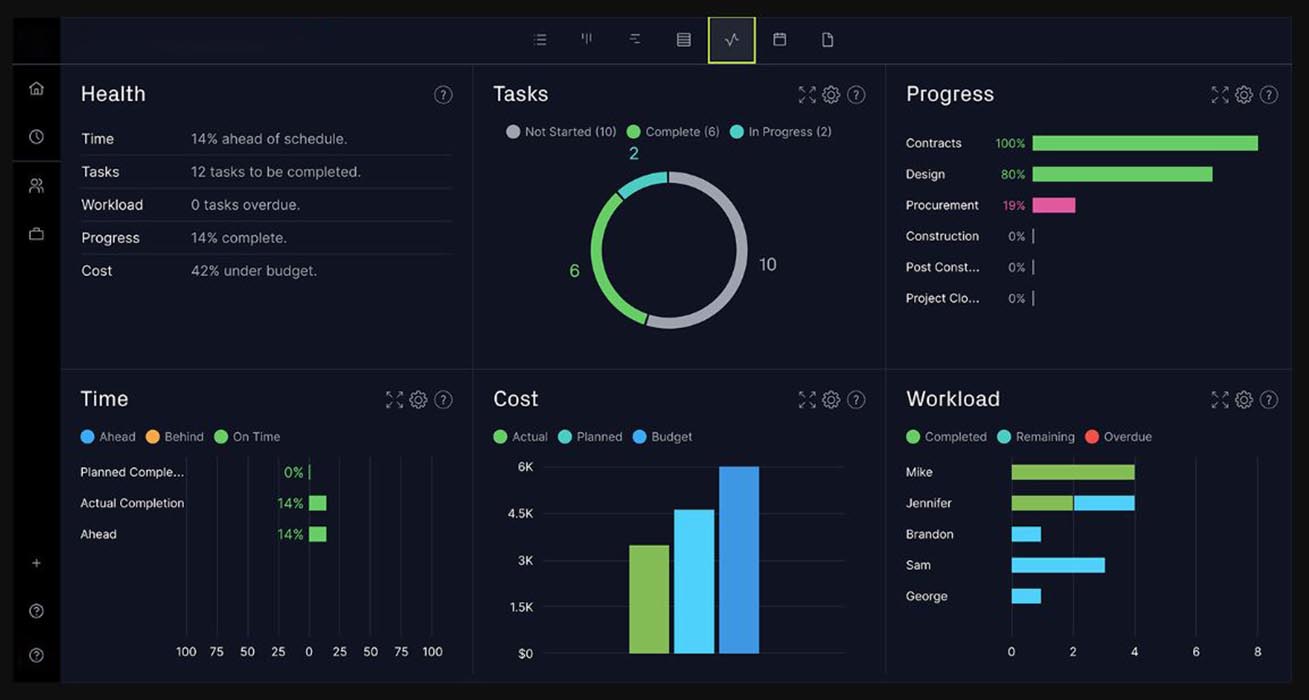Image resolution: width=1309 pixels, height=700 pixels.
Task: Toggle Behind legend in Time chart
Action: 175,437
